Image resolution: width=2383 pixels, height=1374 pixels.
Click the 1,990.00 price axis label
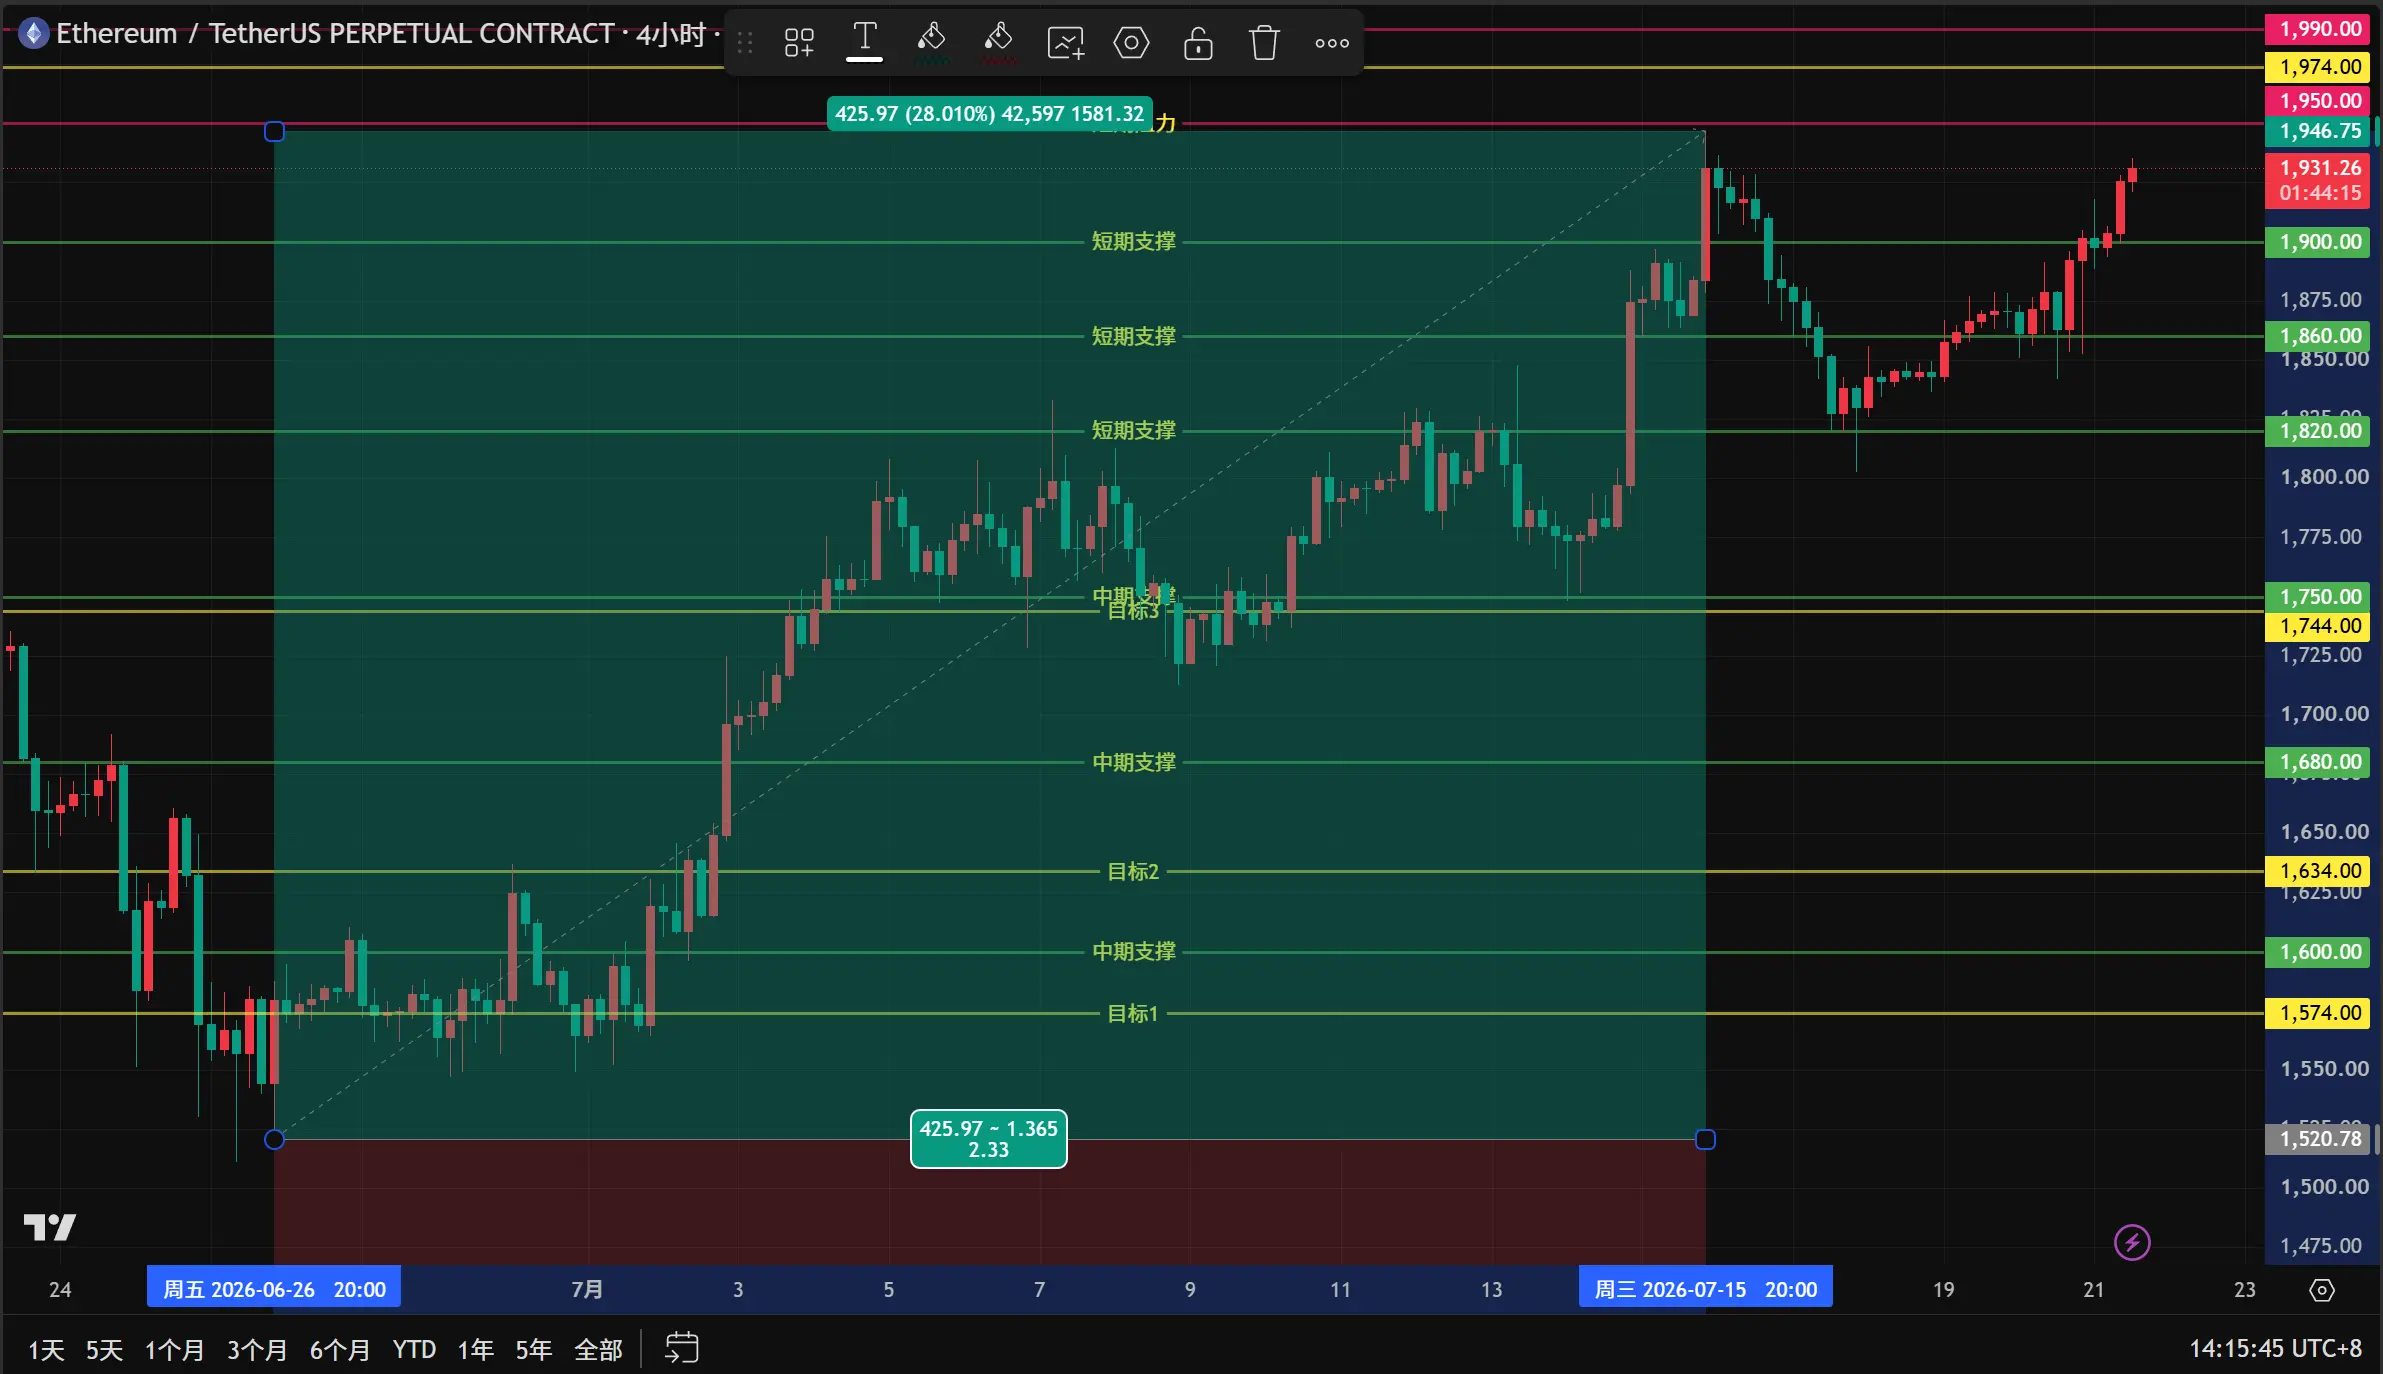click(x=2319, y=29)
